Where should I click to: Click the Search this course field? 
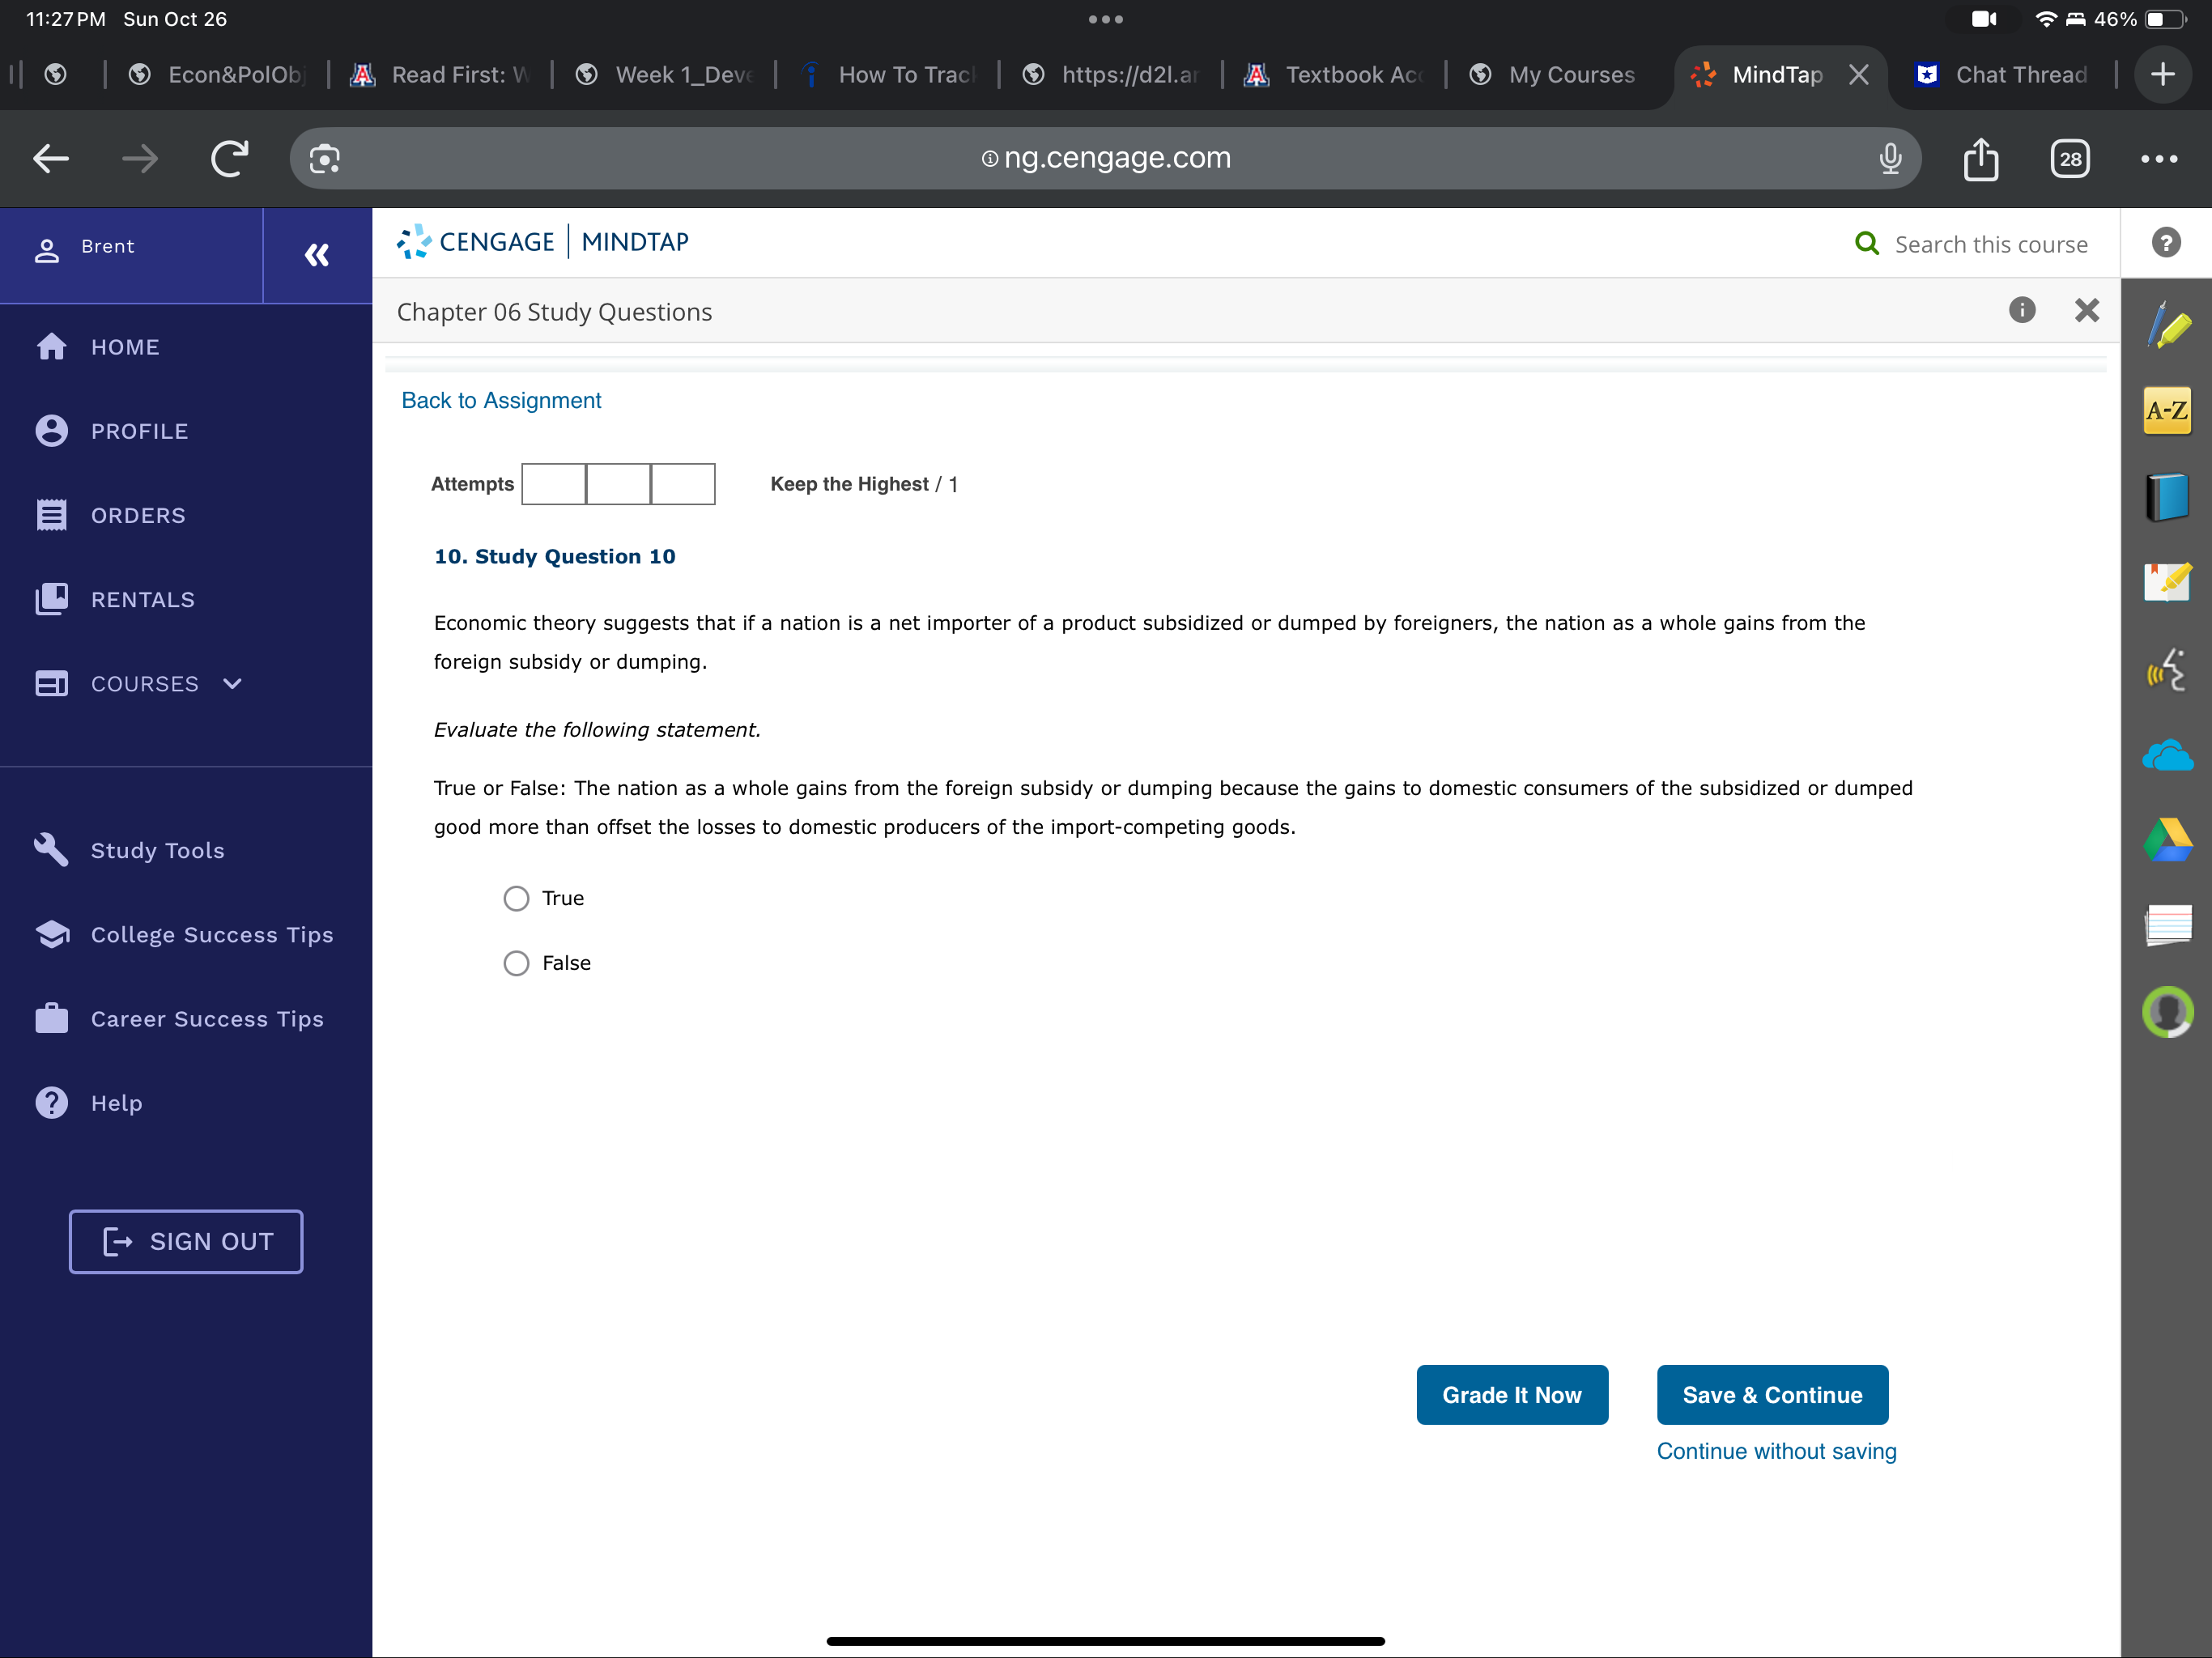point(1990,244)
